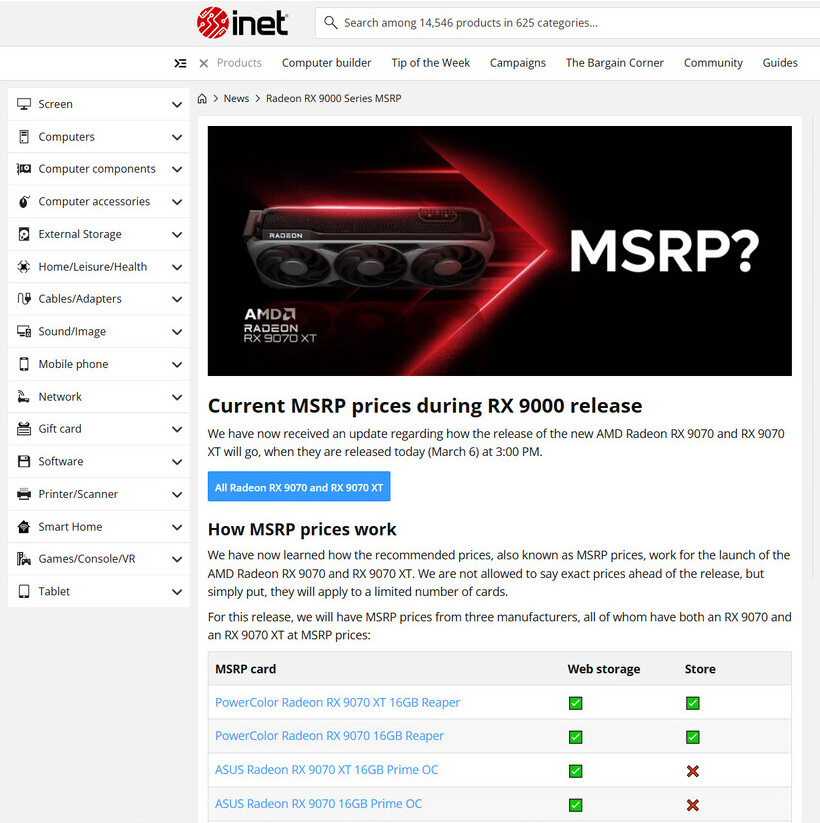Click the inet logo
This screenshot has width=820, height=823.
point(242,23)
